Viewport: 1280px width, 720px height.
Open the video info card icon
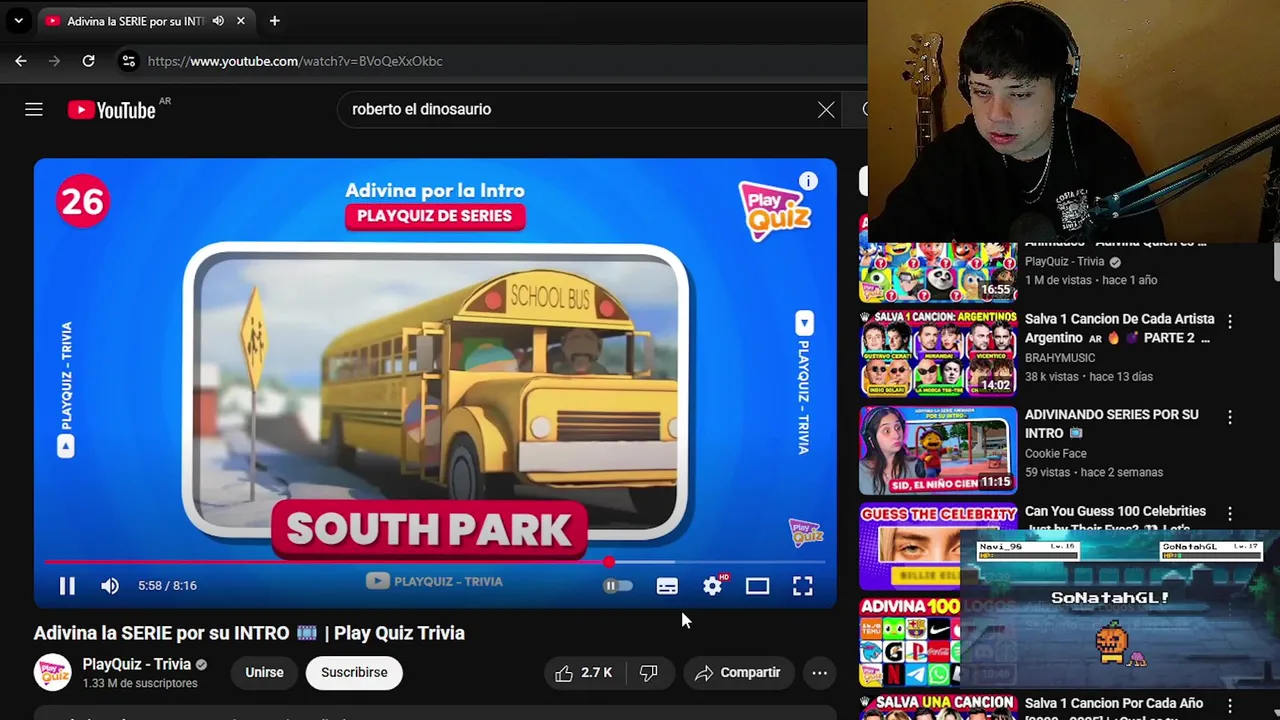click(x=808, y=181)
